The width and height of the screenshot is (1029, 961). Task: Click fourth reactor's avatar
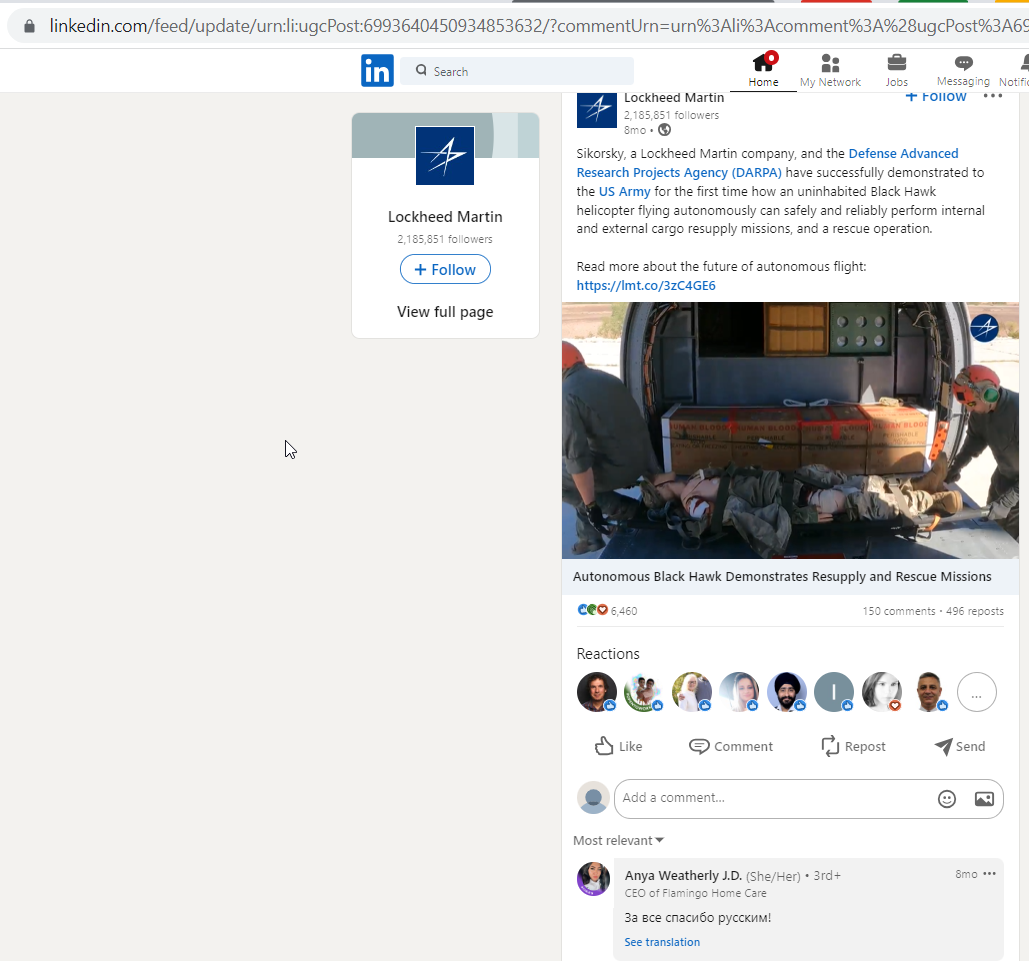(x=739, y=692)
